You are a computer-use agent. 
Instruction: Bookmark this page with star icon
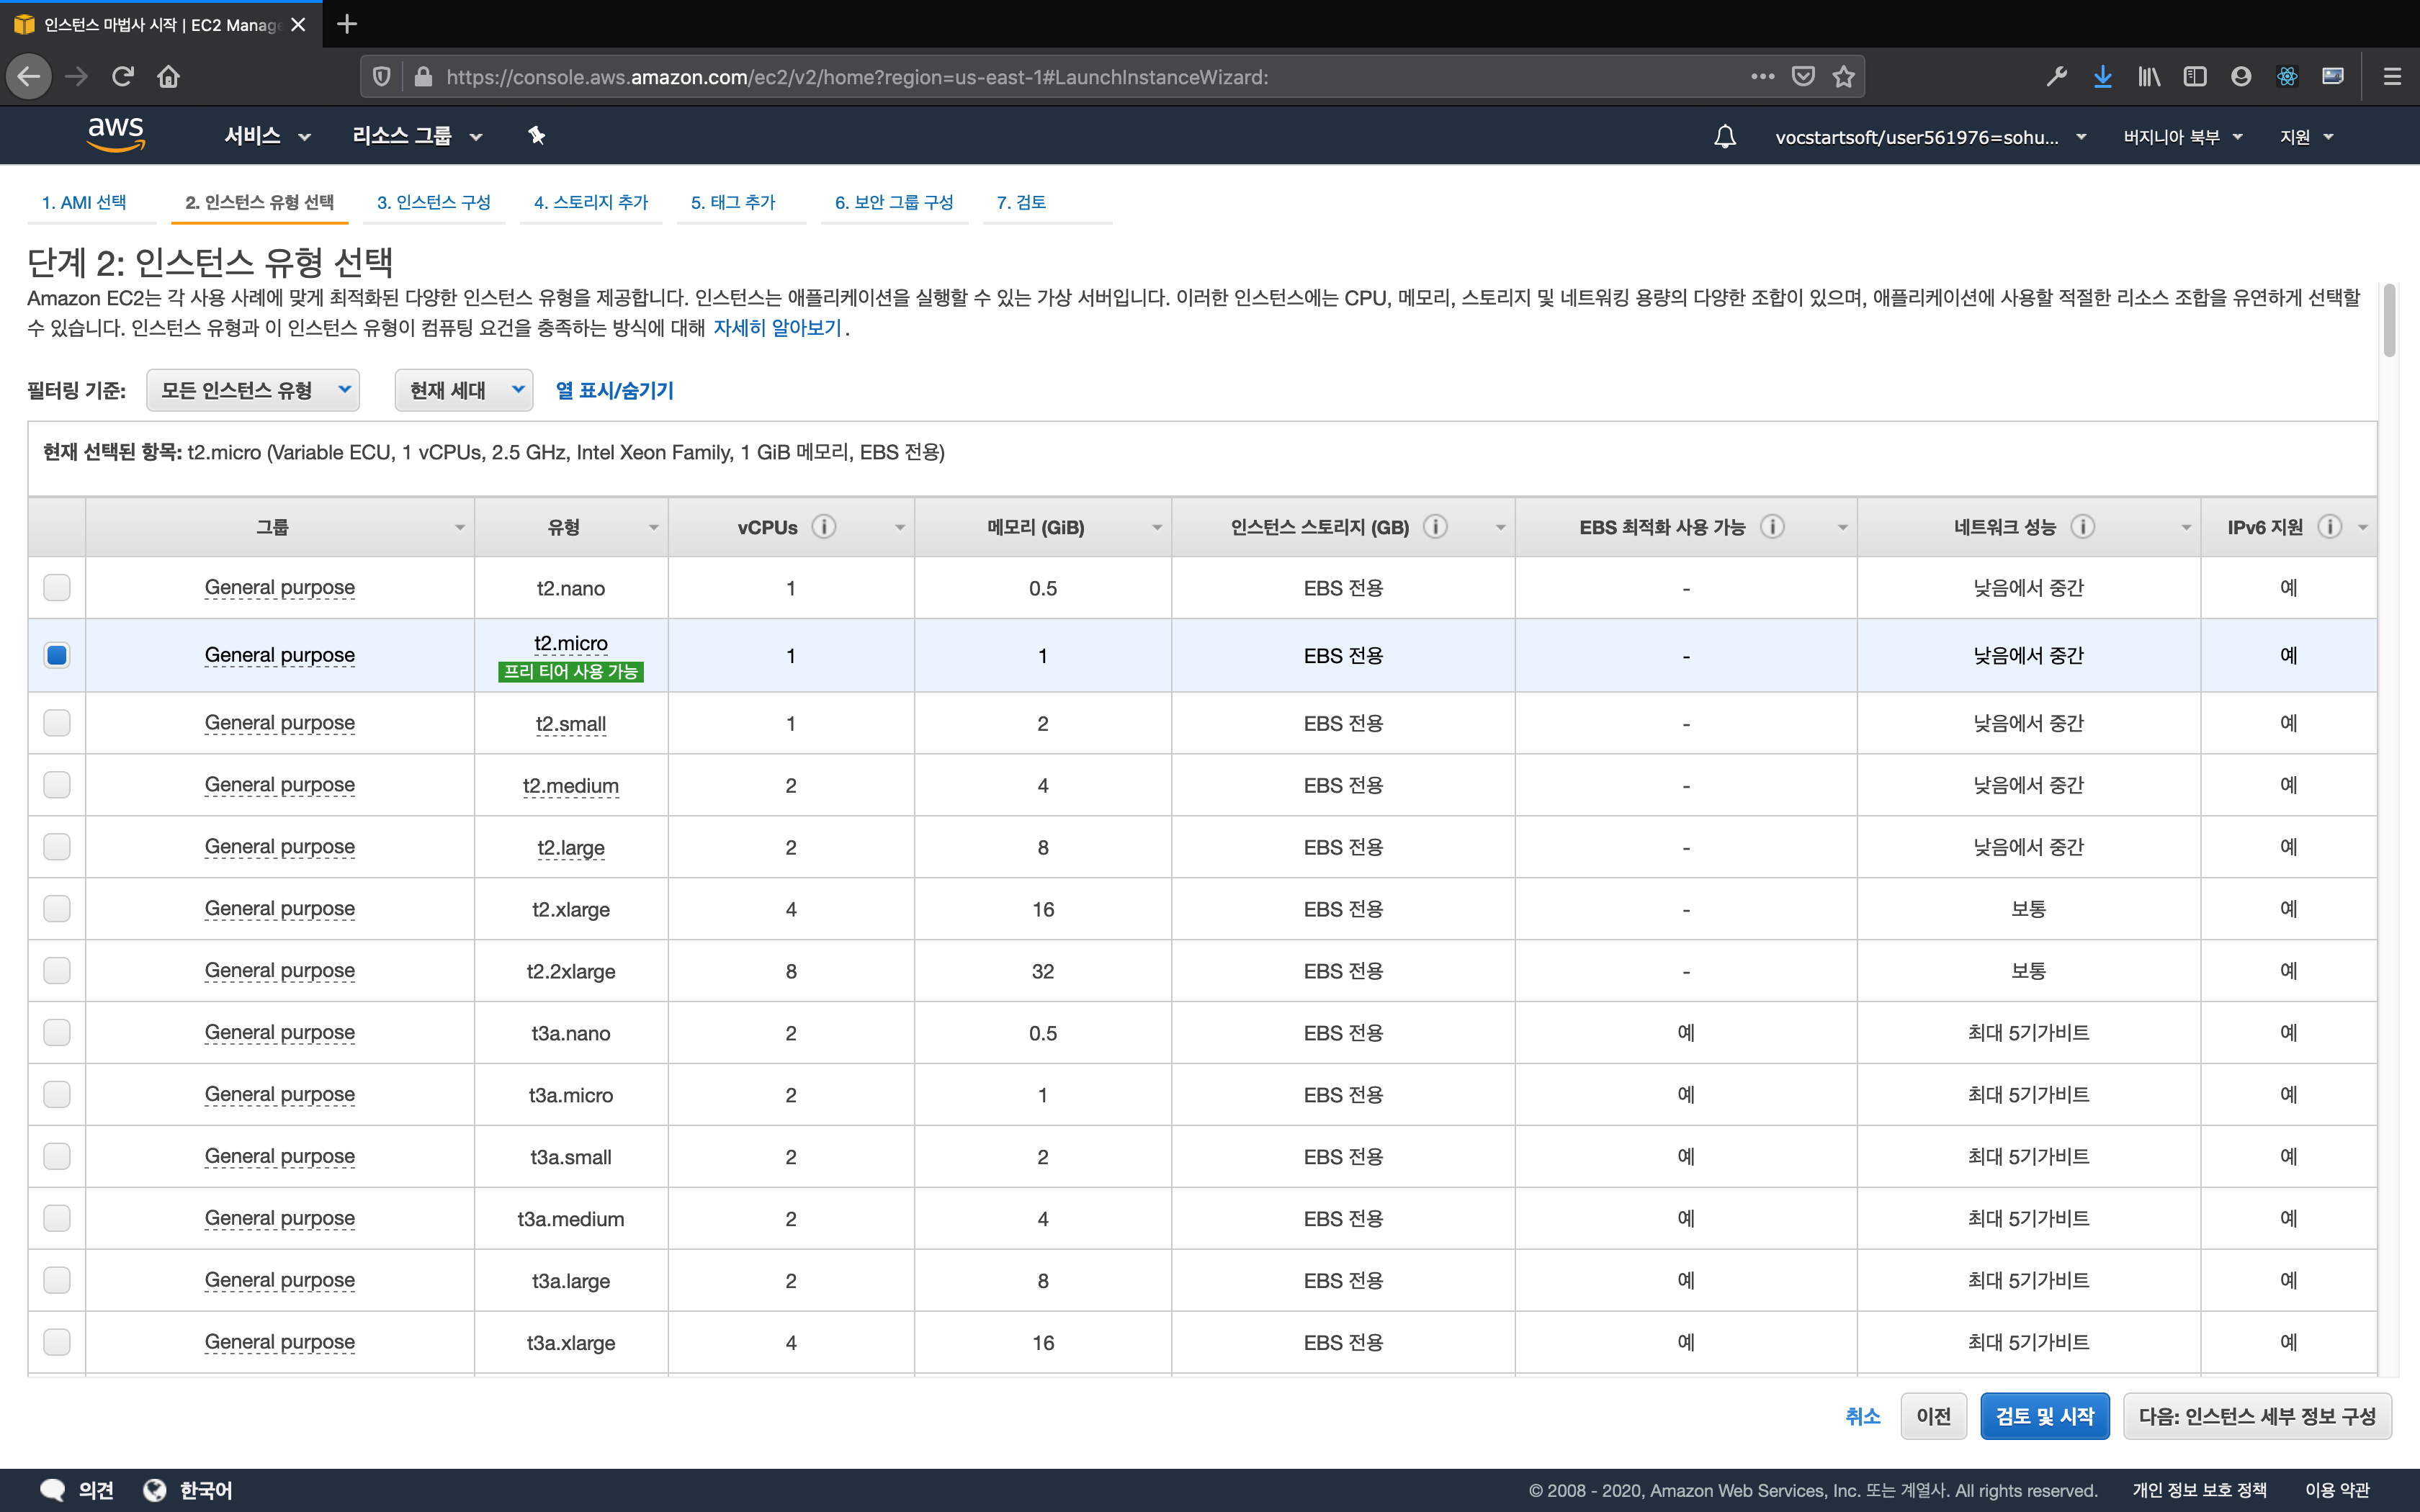pos(1844,77)
